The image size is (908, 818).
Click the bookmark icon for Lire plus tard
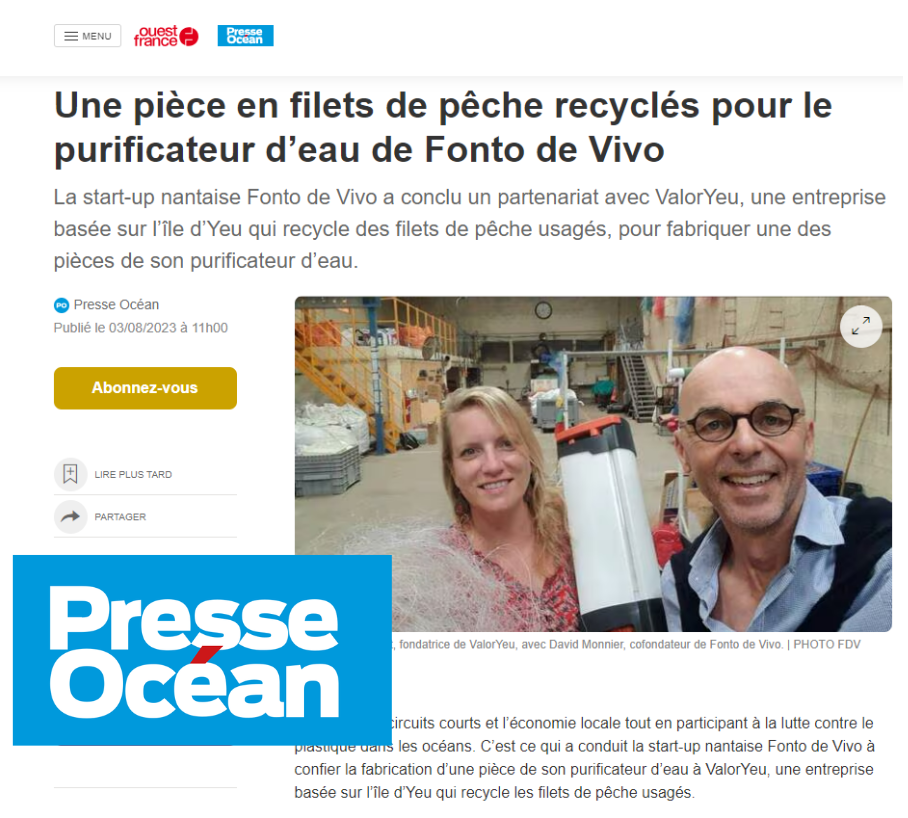[x=71, y=474]
